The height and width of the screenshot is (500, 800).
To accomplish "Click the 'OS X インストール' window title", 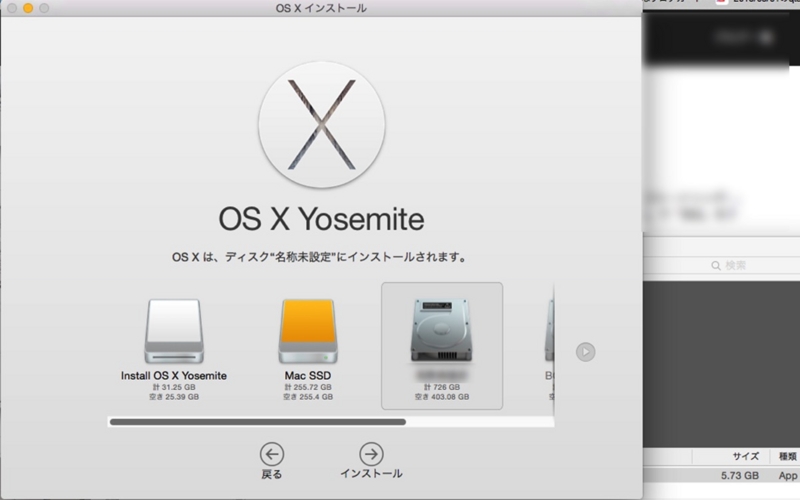I will [x=321, y=8].
